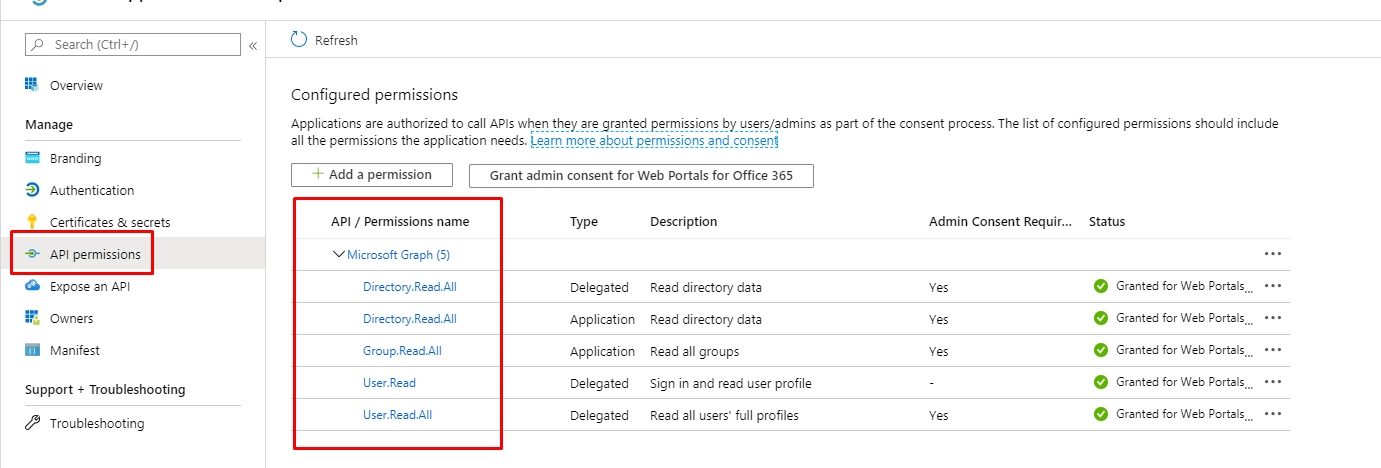Click 'Delegated' type in User.Read.All row
This screenshot has width=1381, height=468.
[599, 415]
